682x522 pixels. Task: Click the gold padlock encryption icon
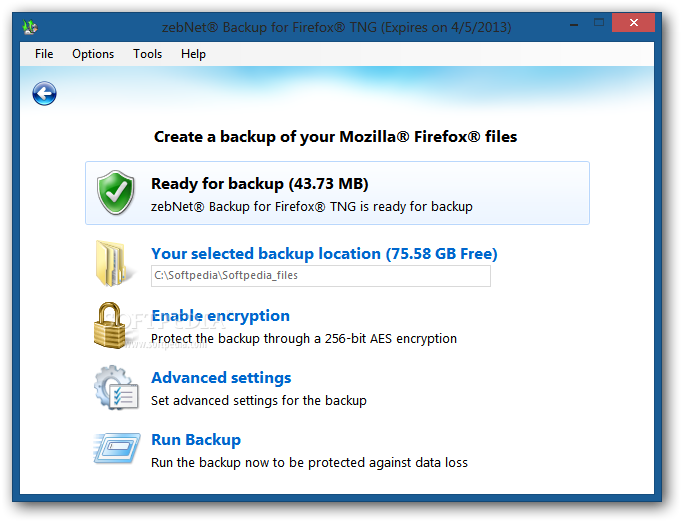110,326
